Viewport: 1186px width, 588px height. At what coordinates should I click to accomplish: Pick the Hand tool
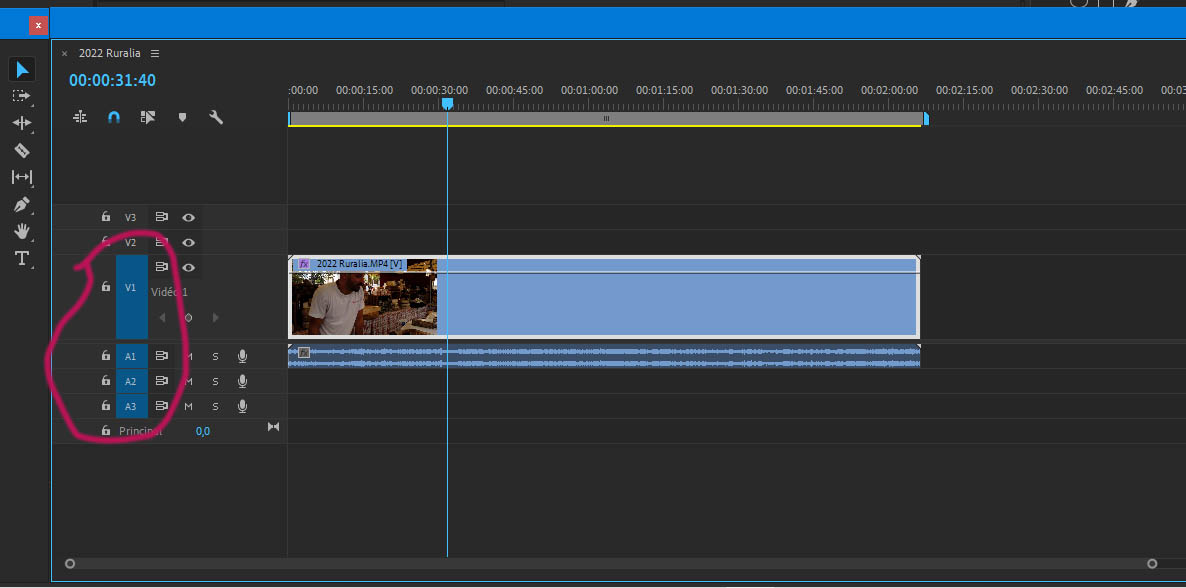coord(21,232)
